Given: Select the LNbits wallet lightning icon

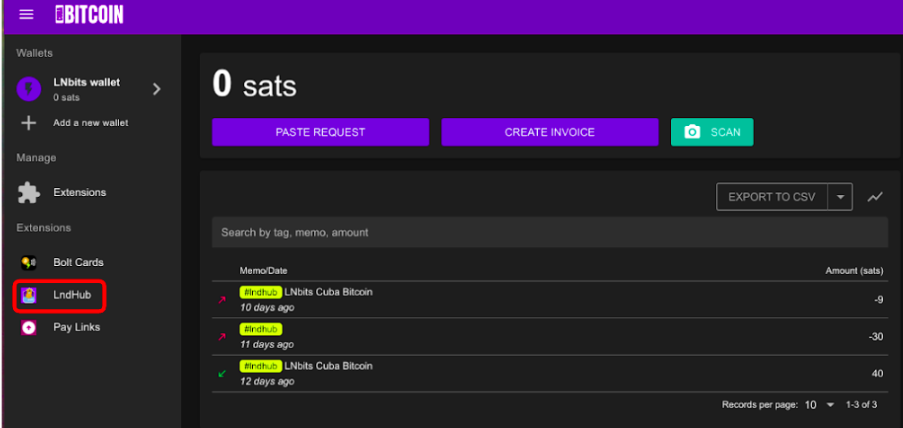Looking at the screenshot, I should (29, 89).
